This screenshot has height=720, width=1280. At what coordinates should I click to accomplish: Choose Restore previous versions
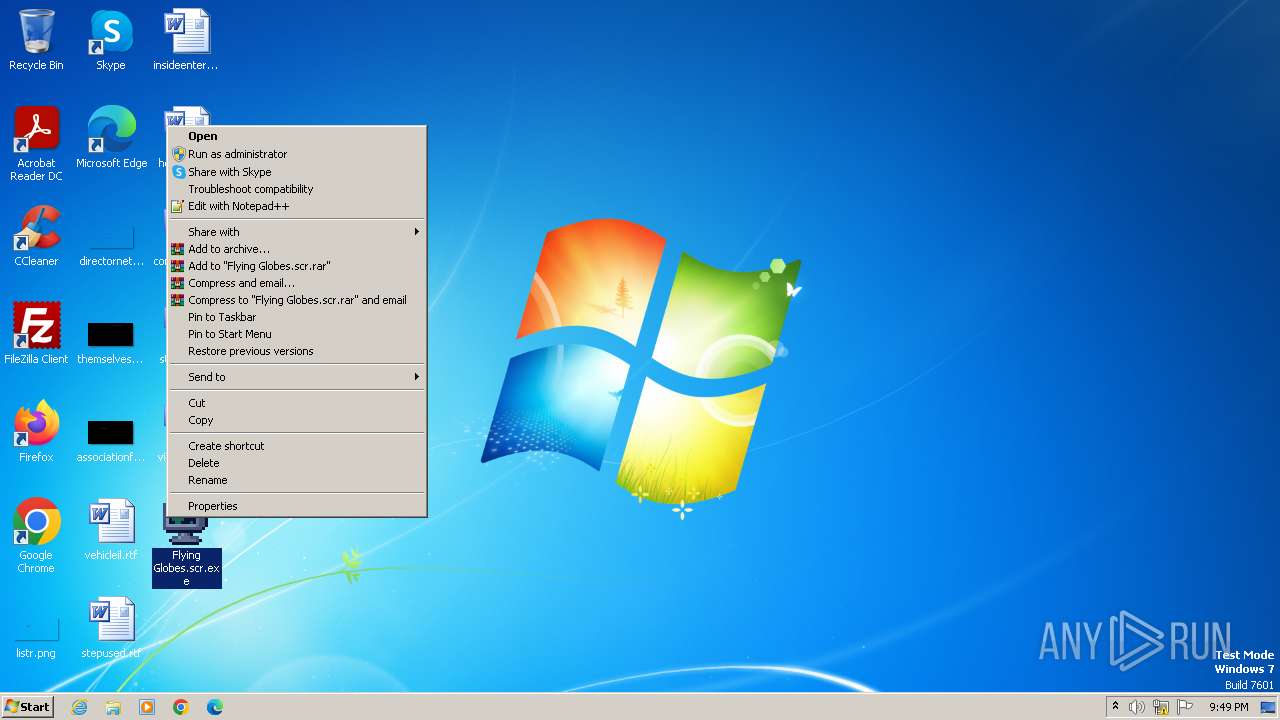coord(297,351)
